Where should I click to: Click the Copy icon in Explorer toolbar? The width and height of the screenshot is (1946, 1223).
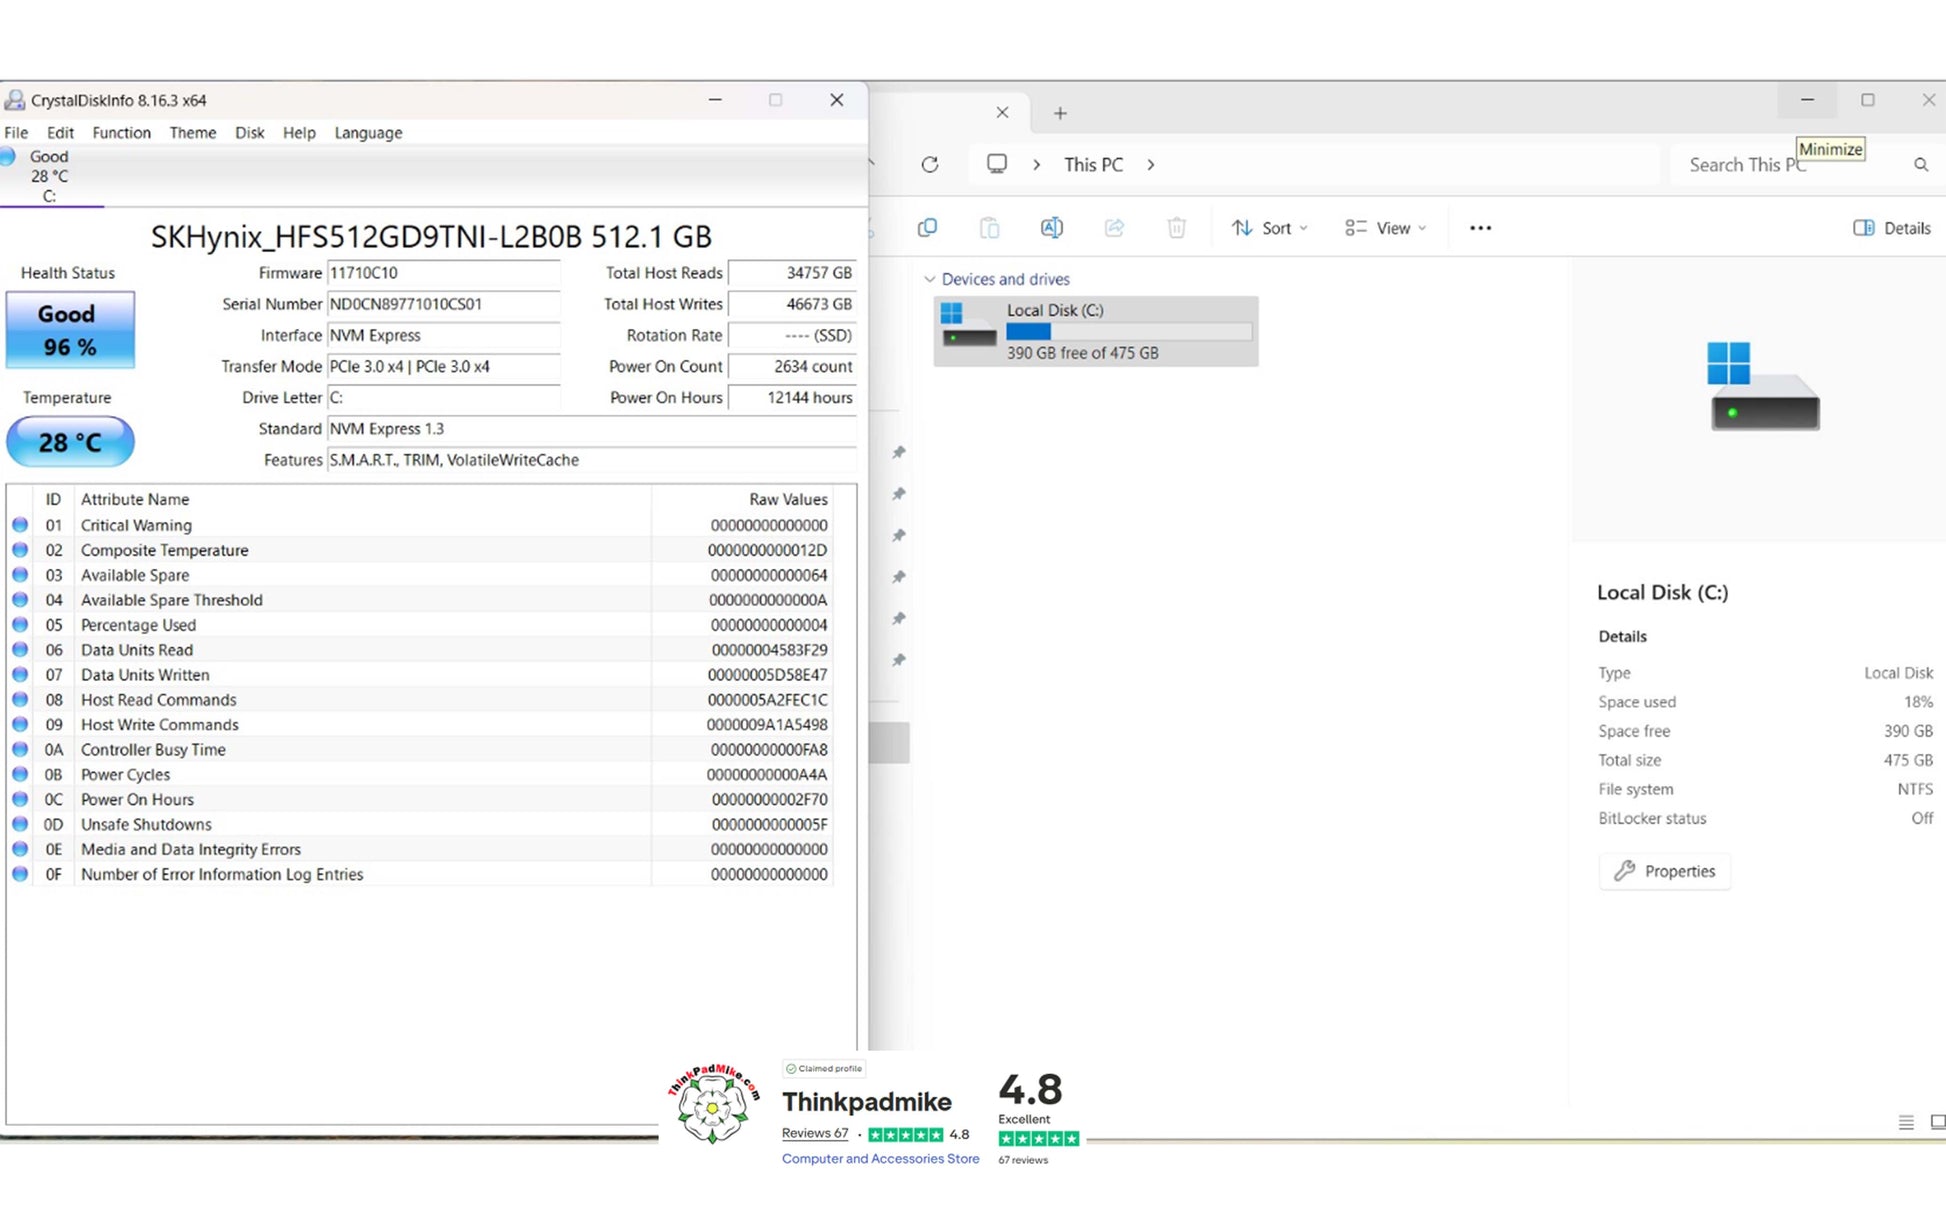point(927,228)
